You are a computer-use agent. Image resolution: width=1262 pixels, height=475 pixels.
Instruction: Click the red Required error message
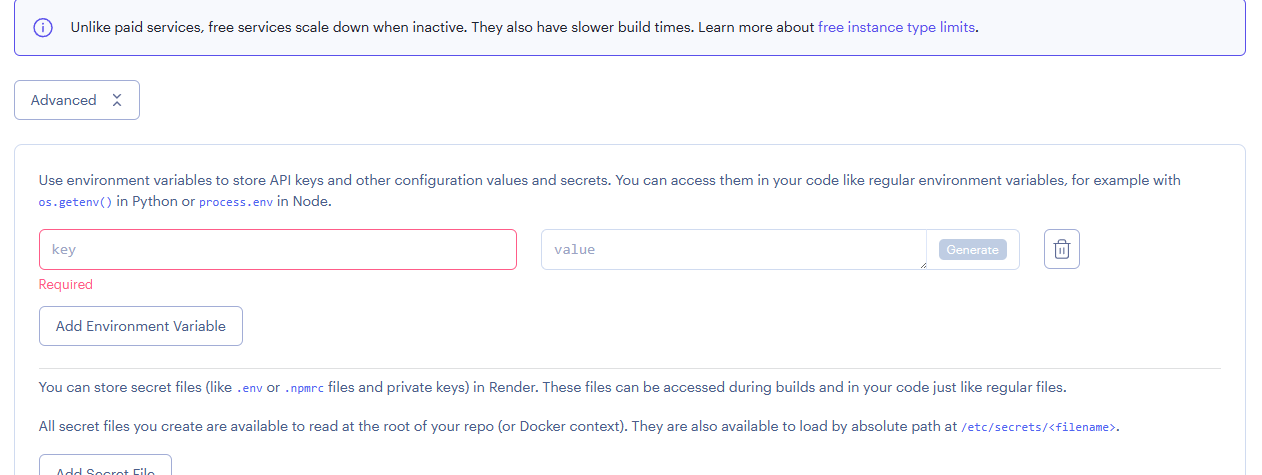[x=66, y=285]
